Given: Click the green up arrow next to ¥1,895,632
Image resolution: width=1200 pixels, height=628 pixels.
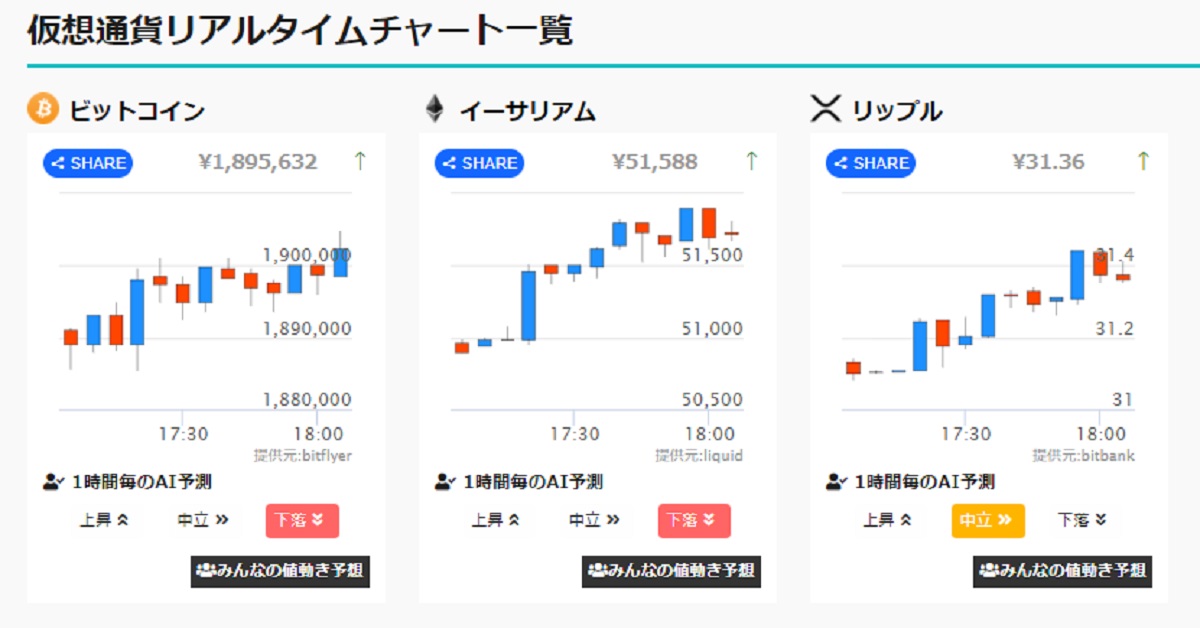Looking at the screenshot, I should point(361,162).
